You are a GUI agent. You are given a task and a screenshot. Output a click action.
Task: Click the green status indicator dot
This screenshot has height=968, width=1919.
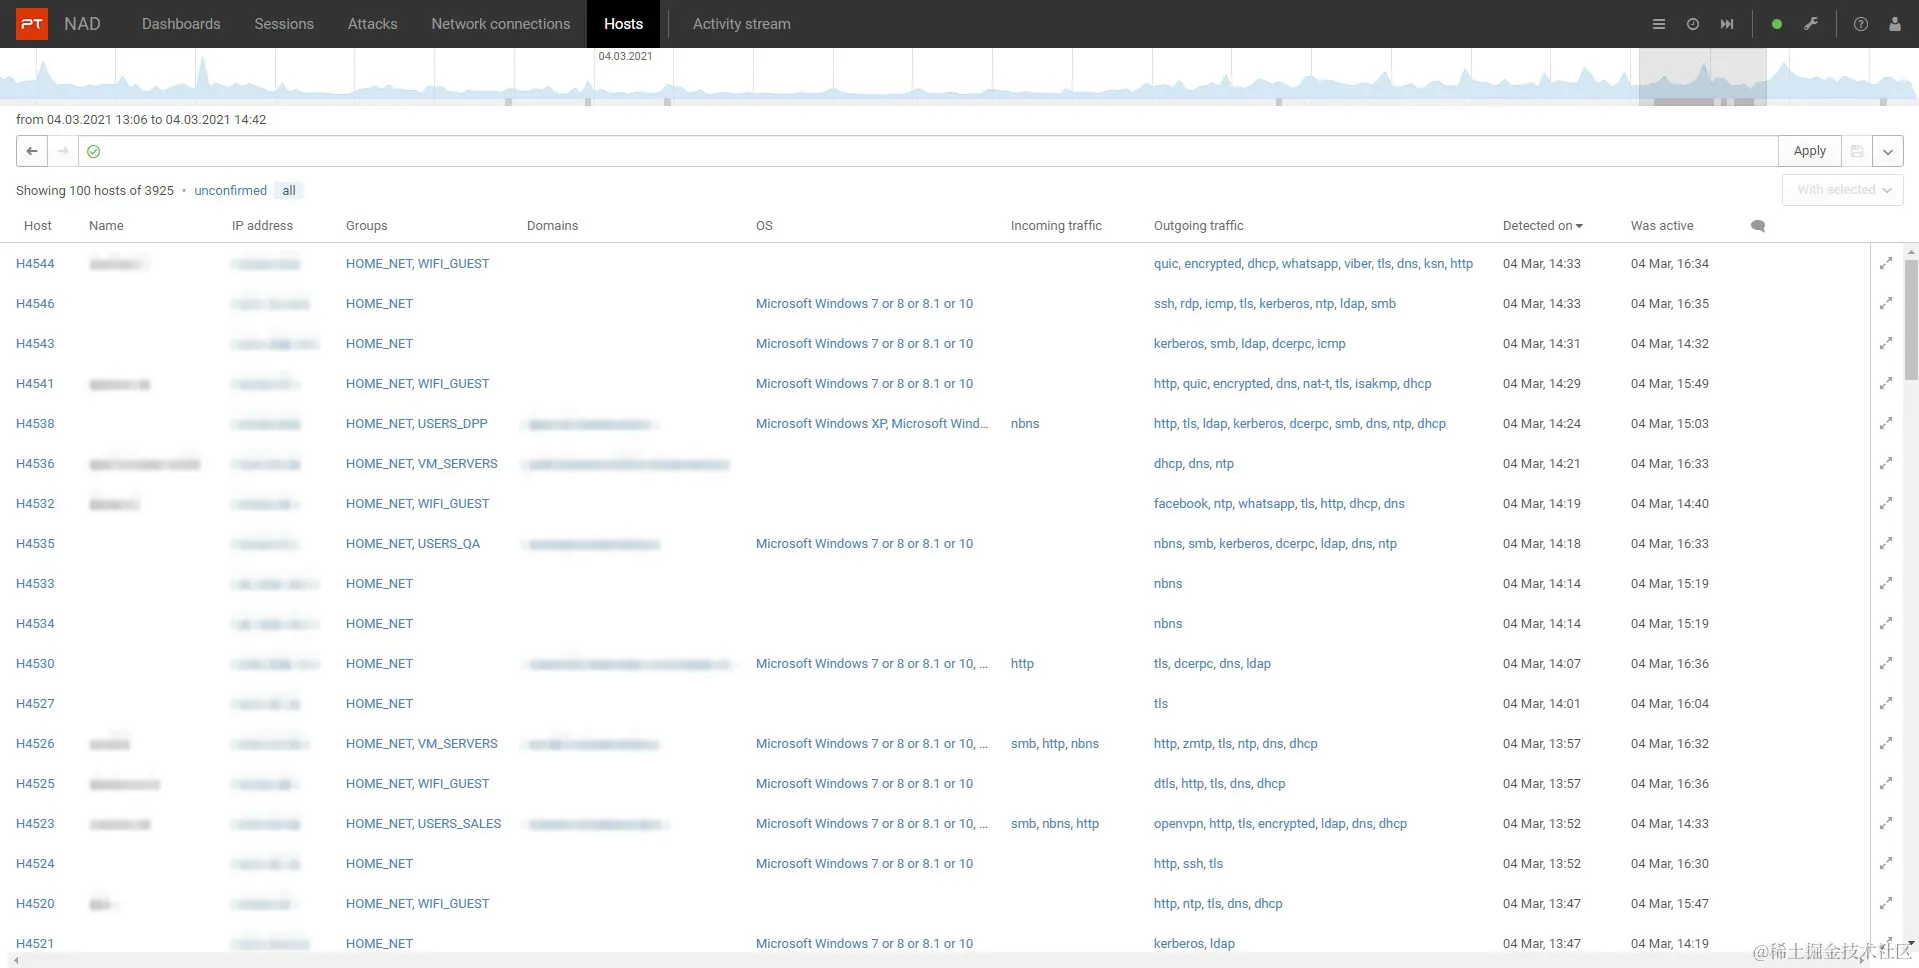click(1777, 24)
